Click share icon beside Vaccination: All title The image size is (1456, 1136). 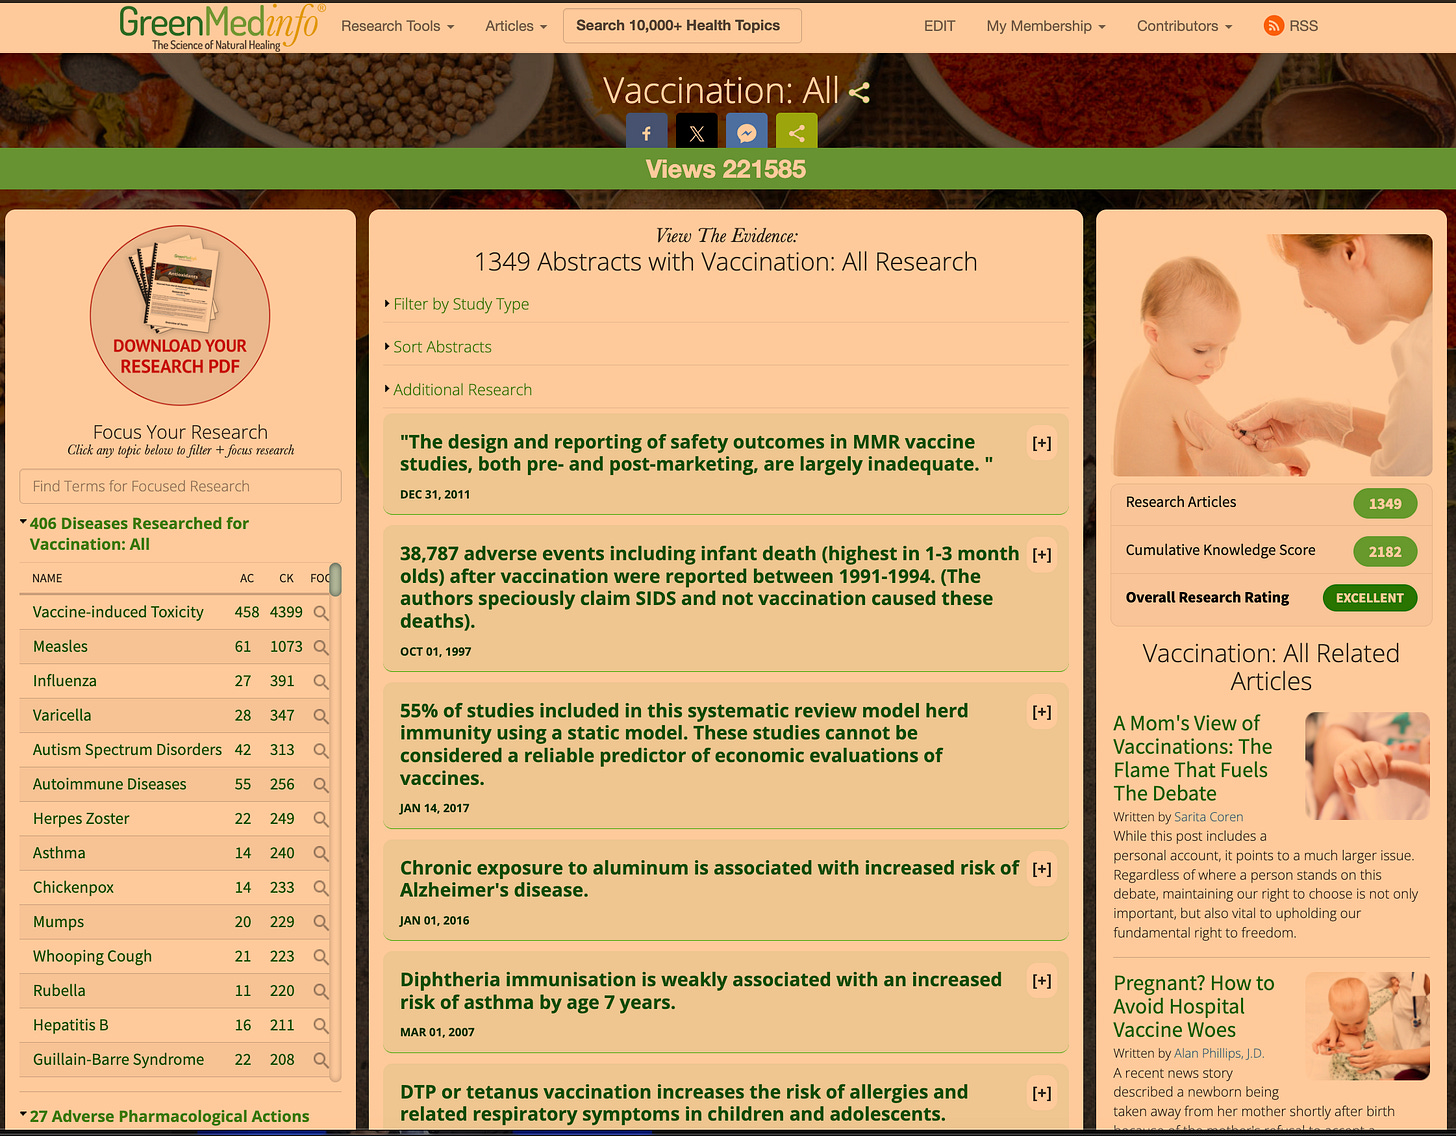tap(859, 92)
